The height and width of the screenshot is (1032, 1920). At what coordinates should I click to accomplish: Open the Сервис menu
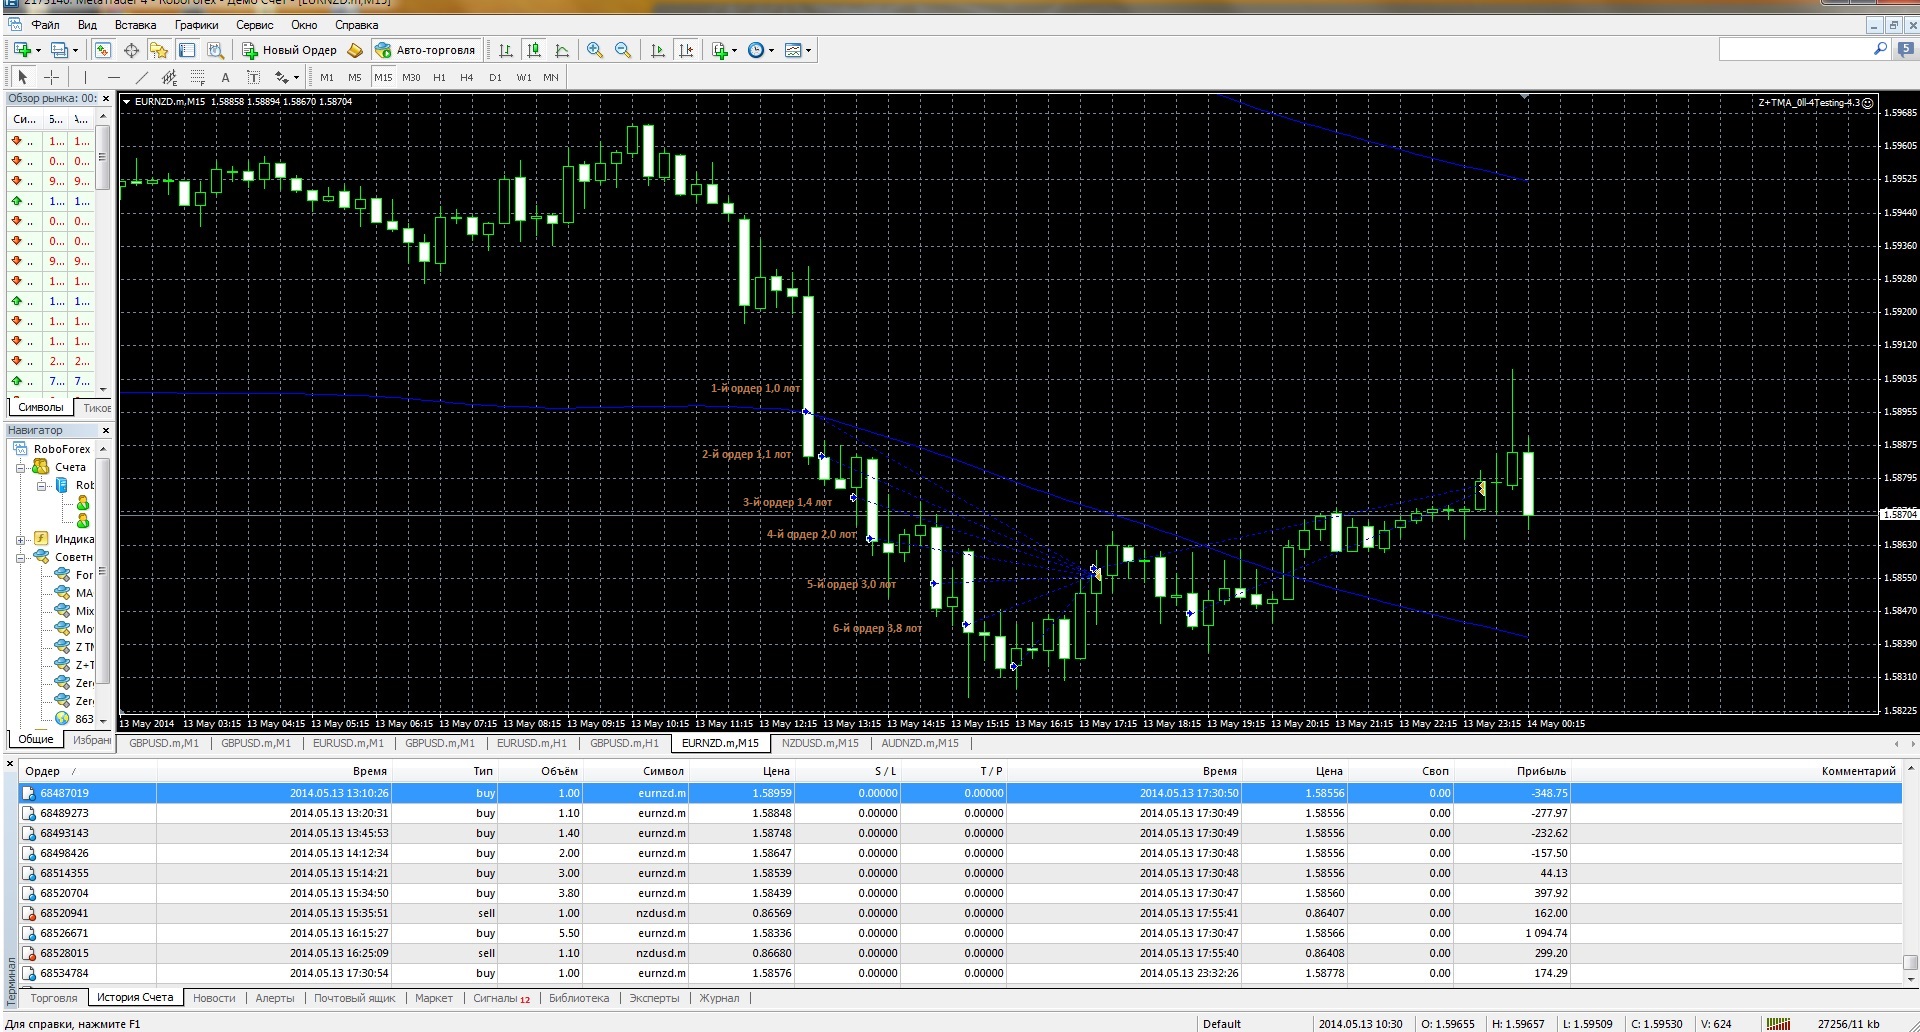pos(255,25)
